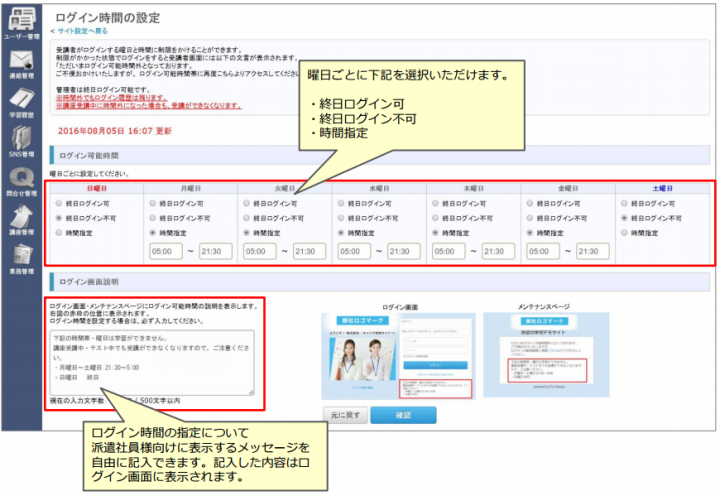Open the ログイン画面 preview thumbnail
The image size is (720, 496).
click(x=398, y=356)
